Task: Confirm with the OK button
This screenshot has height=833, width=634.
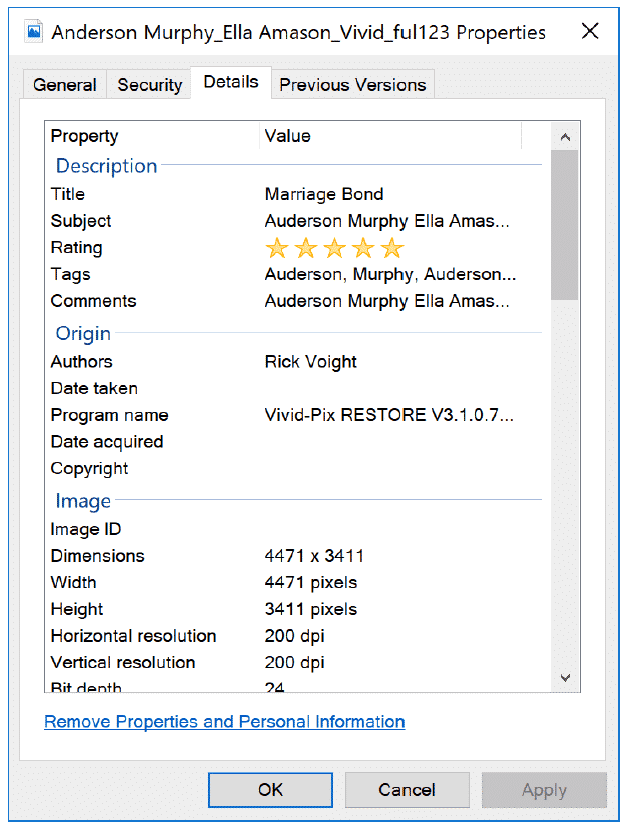Action: 270,790
